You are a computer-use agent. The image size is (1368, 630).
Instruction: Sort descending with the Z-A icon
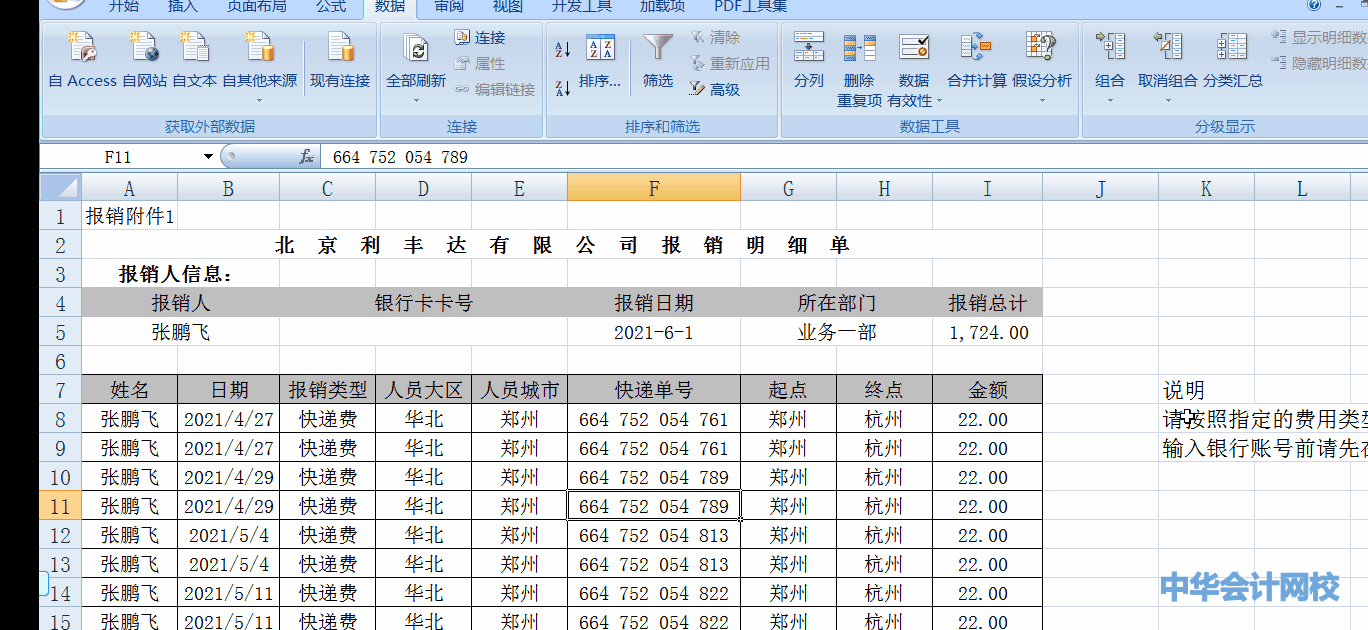[x=563, y=88]
